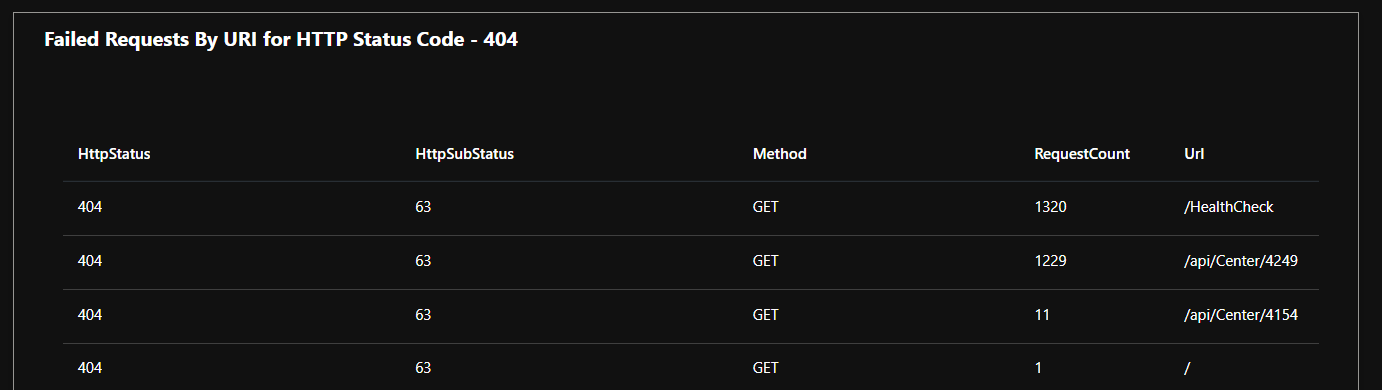This screenshot has height=390, width=1382.
Task: Select the /HealthCheck URL cell
Action: click(1228, 207)
